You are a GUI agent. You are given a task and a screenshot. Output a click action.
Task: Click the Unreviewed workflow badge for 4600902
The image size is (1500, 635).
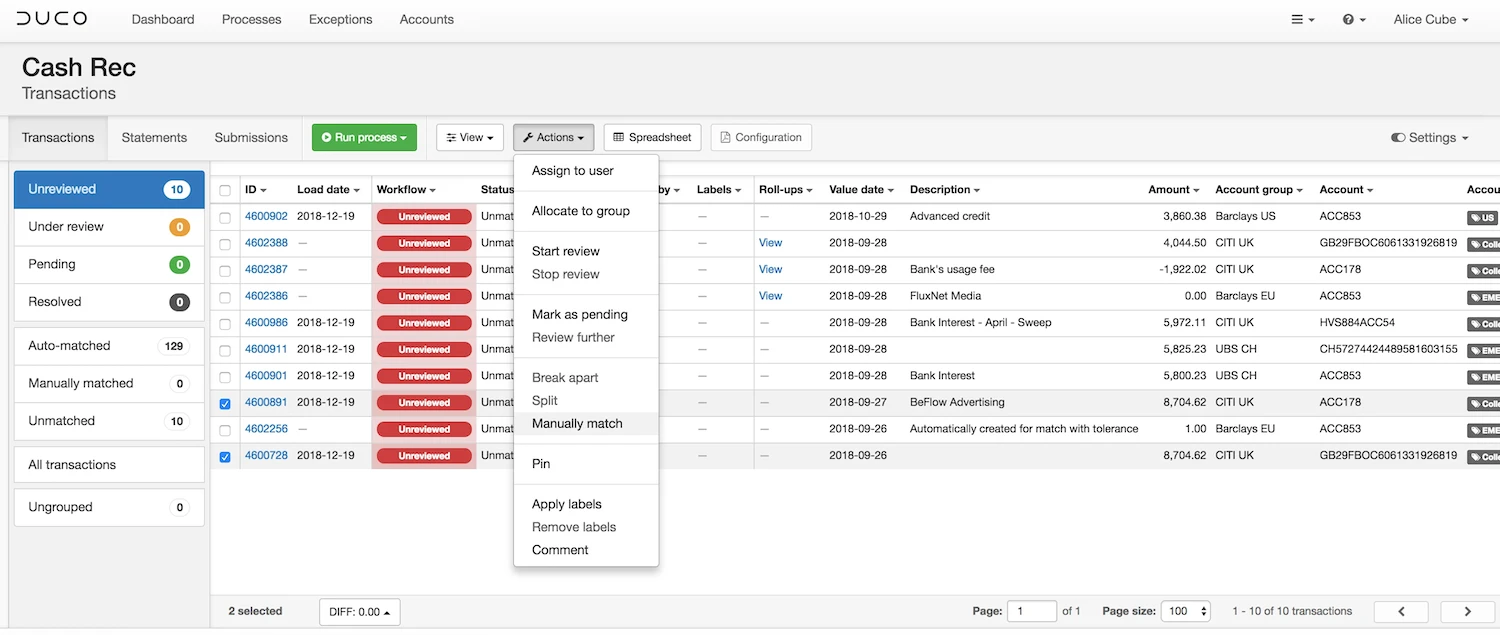coord(424,216)
